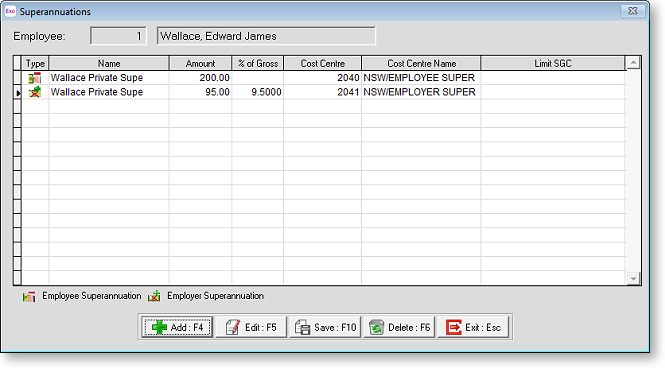Image resolution: width=665 pixels, height=368 pixels.
Task: Select the row selector for the 200.00 entry
Action: coord(17,78)
